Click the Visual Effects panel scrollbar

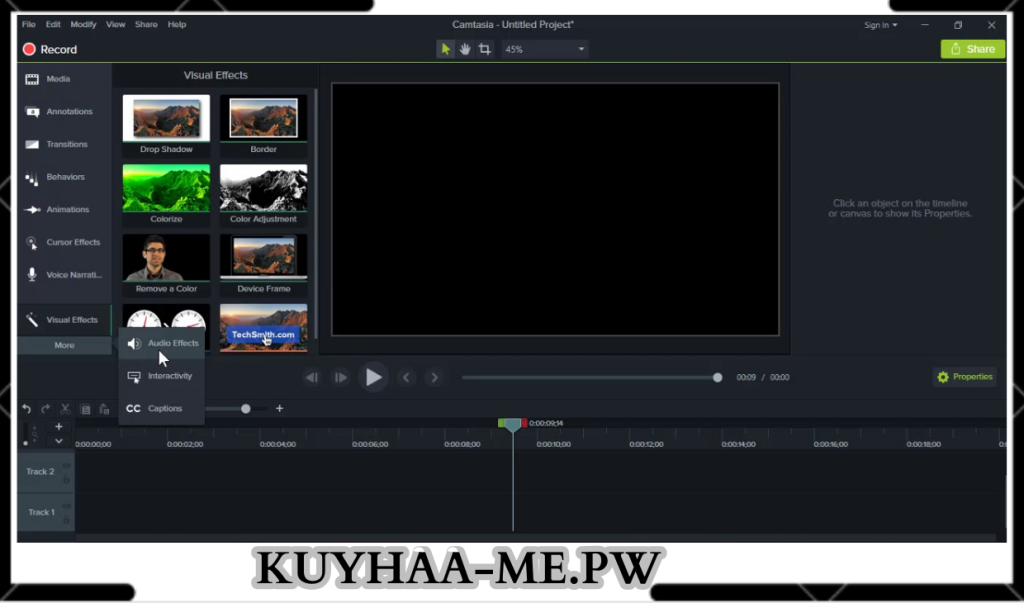(316, 213)
